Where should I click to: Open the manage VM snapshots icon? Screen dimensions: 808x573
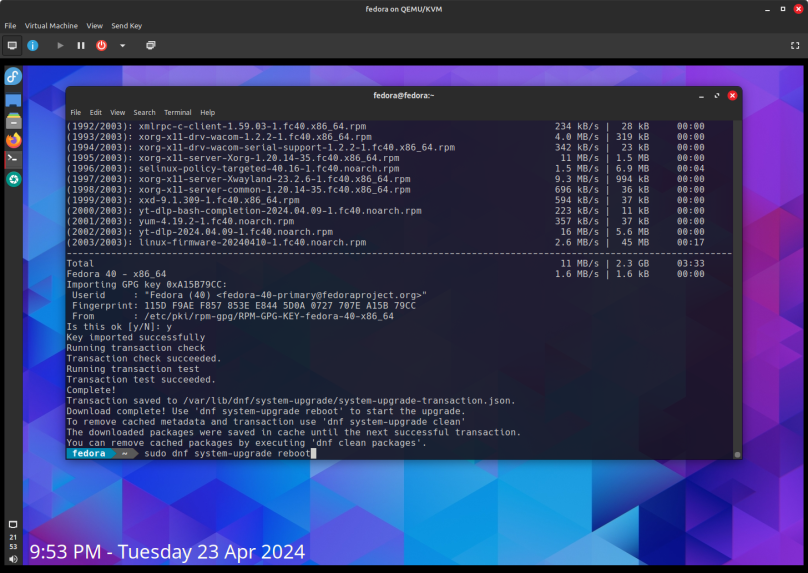click(x=150, y=45)
